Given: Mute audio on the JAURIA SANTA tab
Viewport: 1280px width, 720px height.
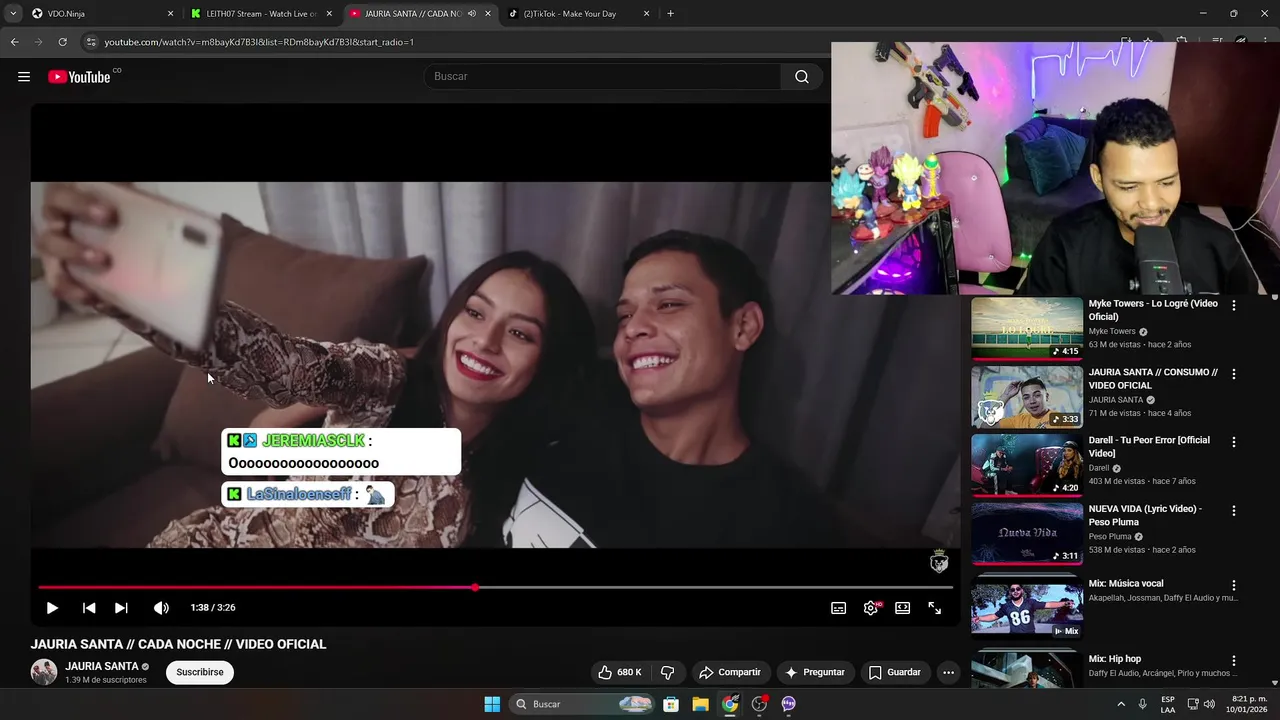Looking at the screenshot, I should (472, 14).
